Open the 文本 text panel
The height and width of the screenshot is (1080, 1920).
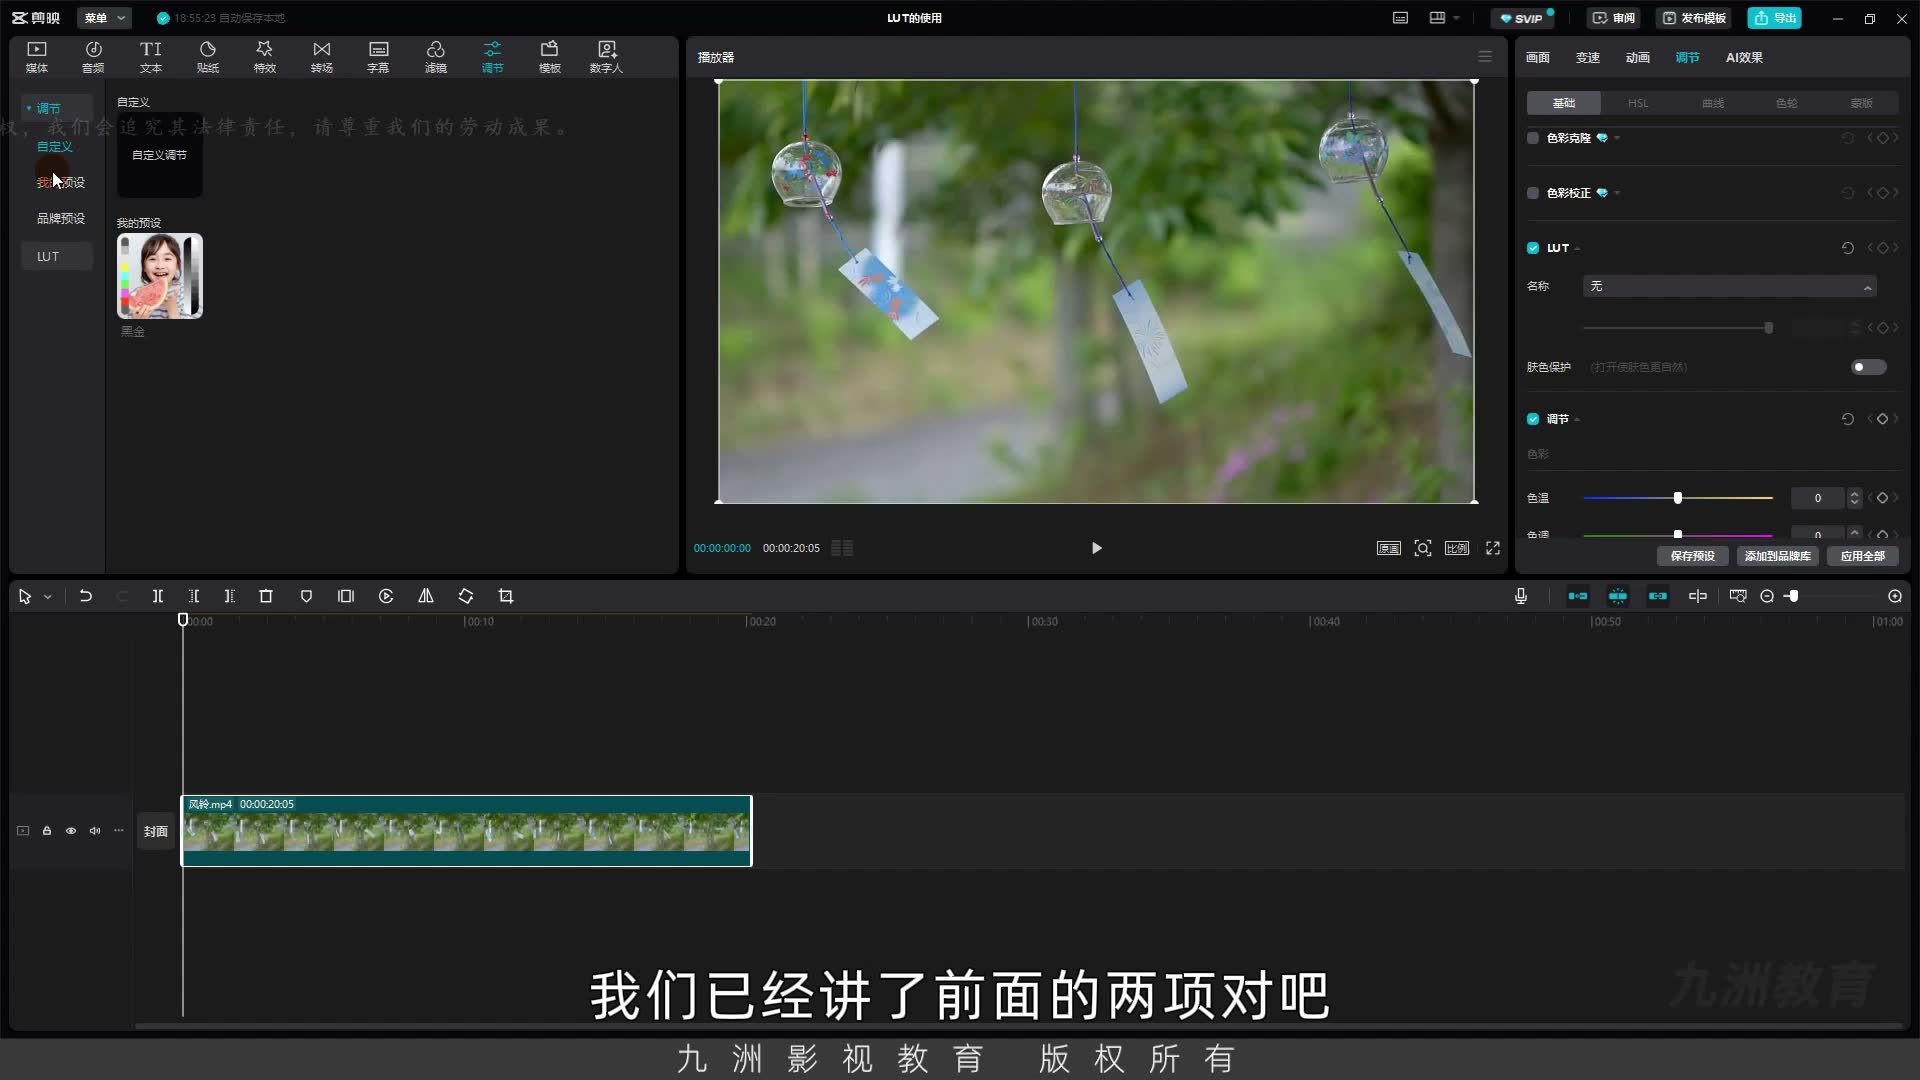[151, 57]
